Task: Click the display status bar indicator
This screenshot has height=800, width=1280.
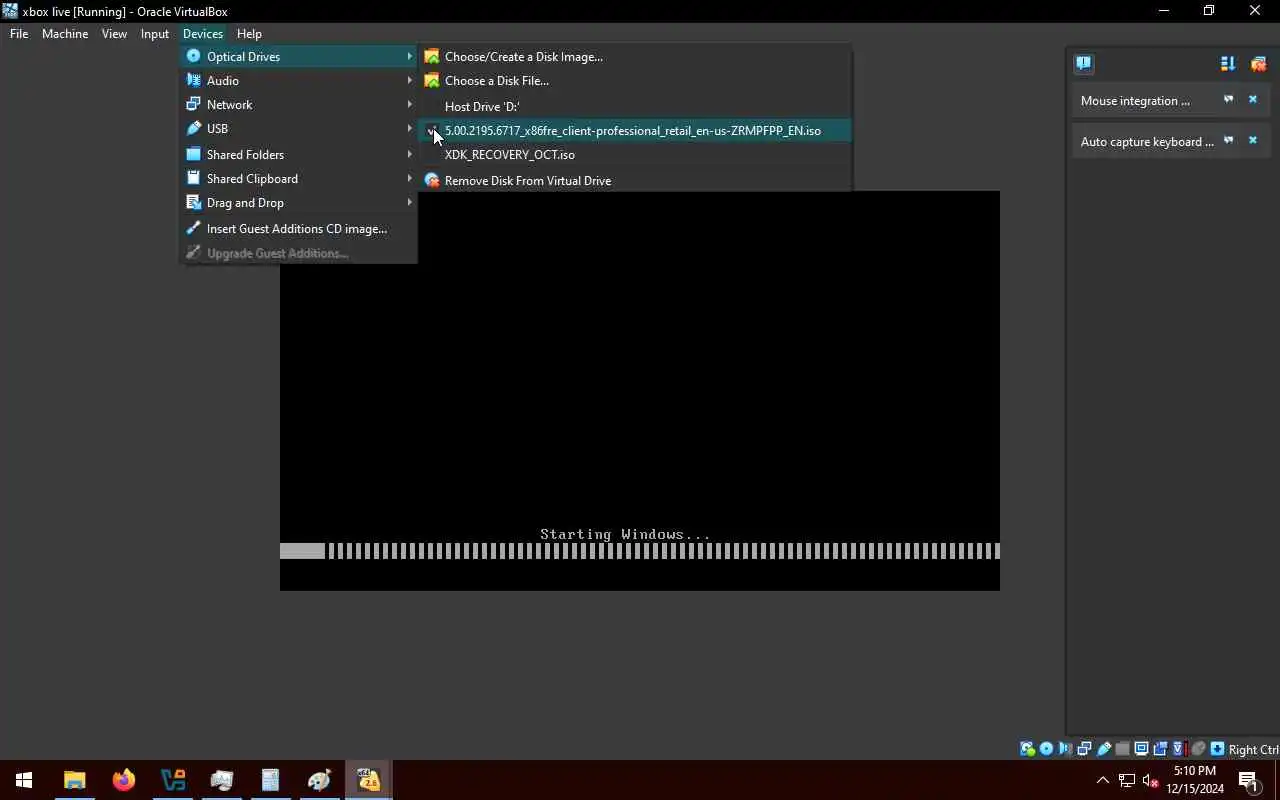Action: coord(1141,749)
